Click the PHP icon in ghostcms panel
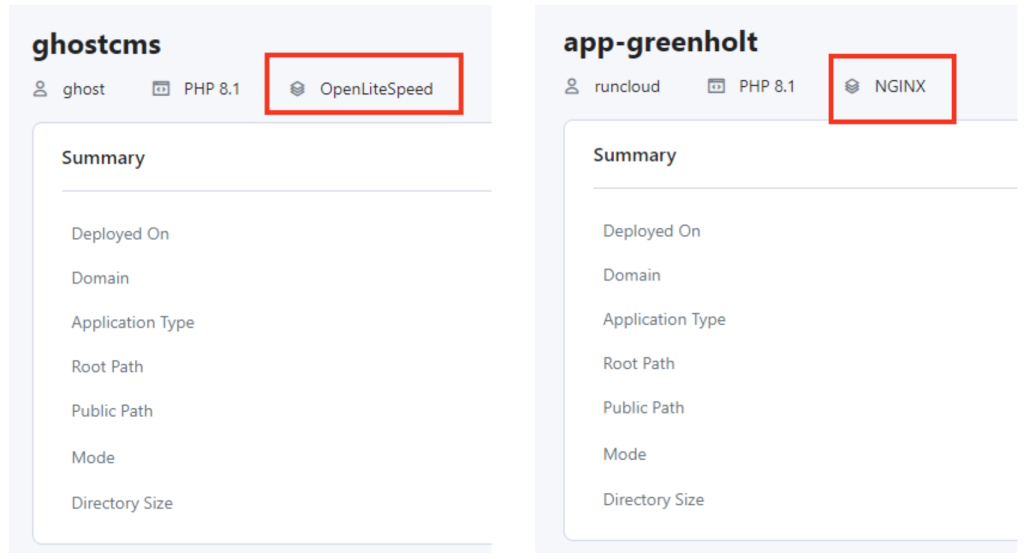 pyautogui.click(x=161, y=89)
